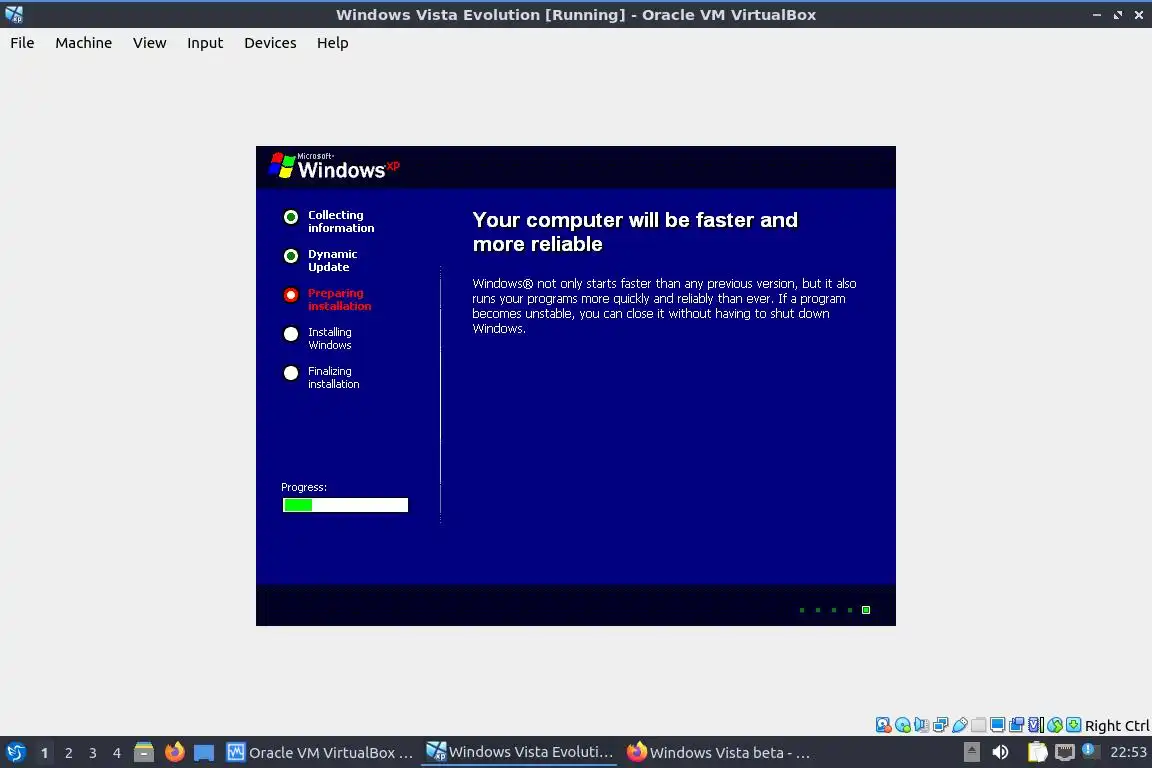Click the show desktop icon in panel

[x=204, y=753]
